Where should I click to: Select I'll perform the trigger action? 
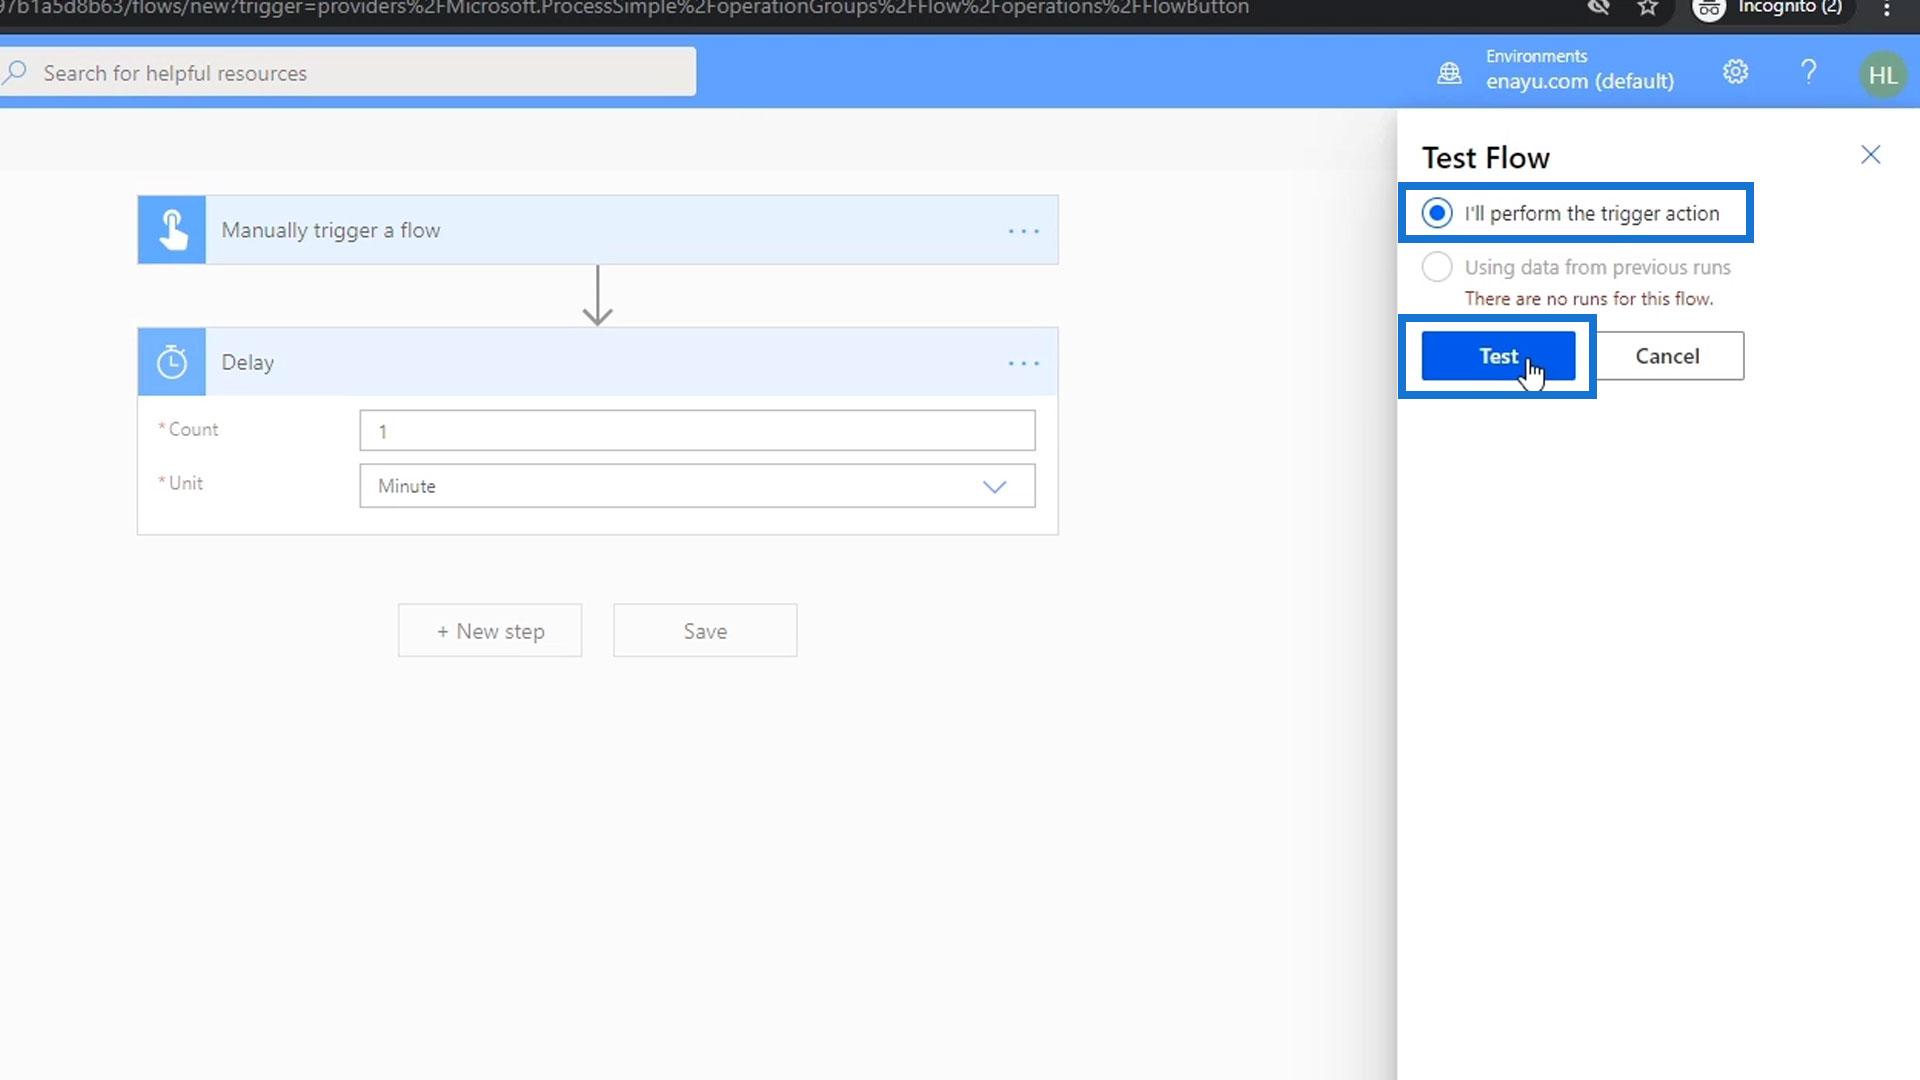tap(1437, 213)
